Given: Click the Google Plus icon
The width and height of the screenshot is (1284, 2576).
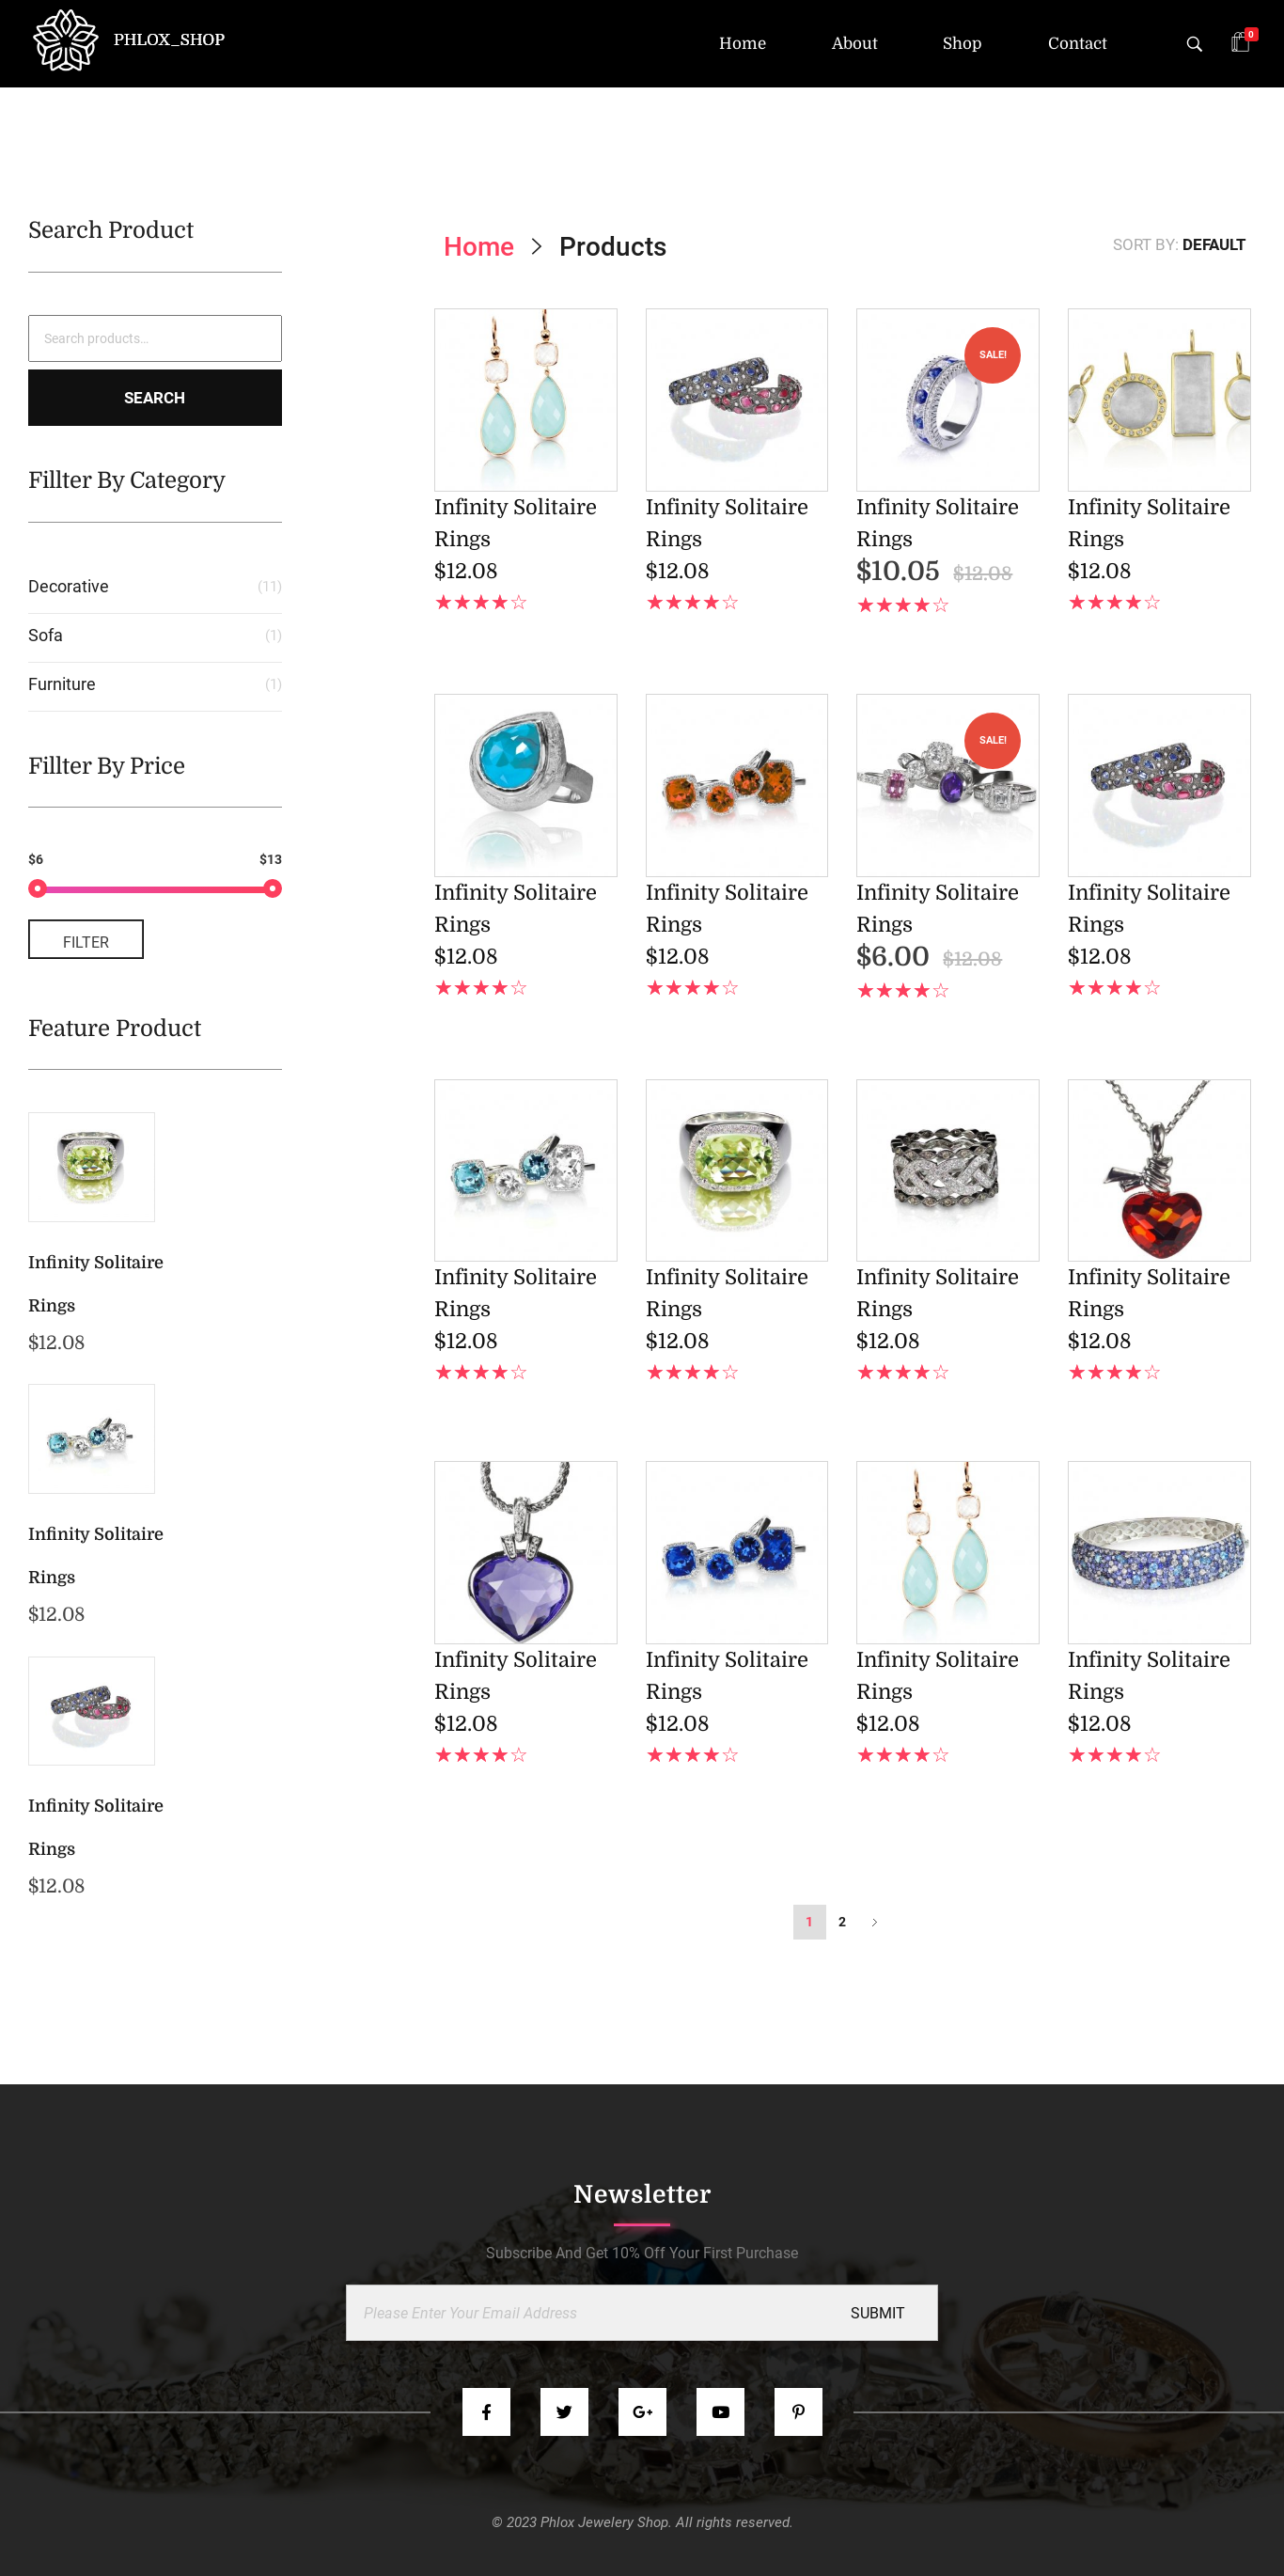Looking at the screenshot, I should (x=642, y=2411).
